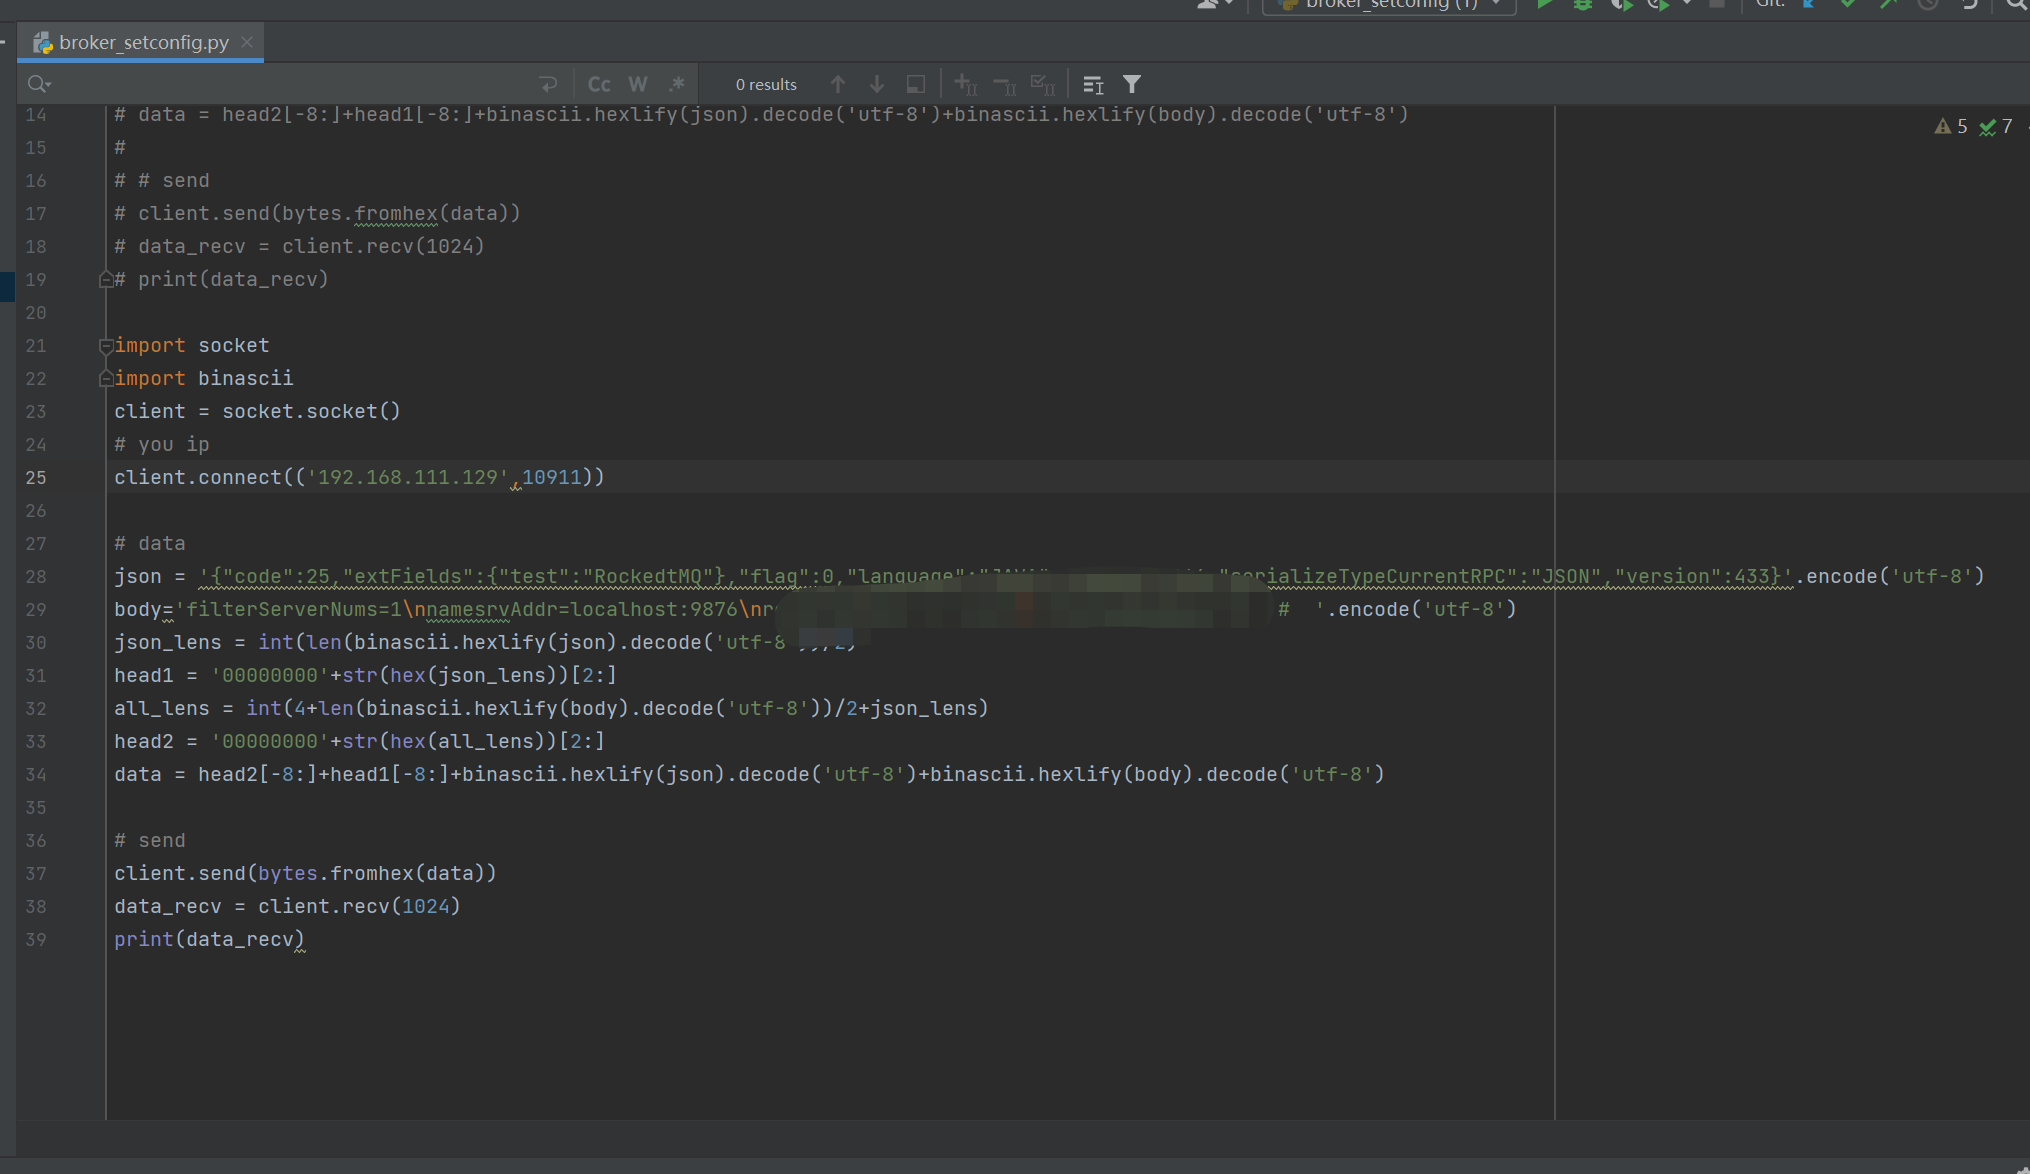Commit changes with green Git checkmark
This screenshot has width=2030, height=1174.
1848,4
